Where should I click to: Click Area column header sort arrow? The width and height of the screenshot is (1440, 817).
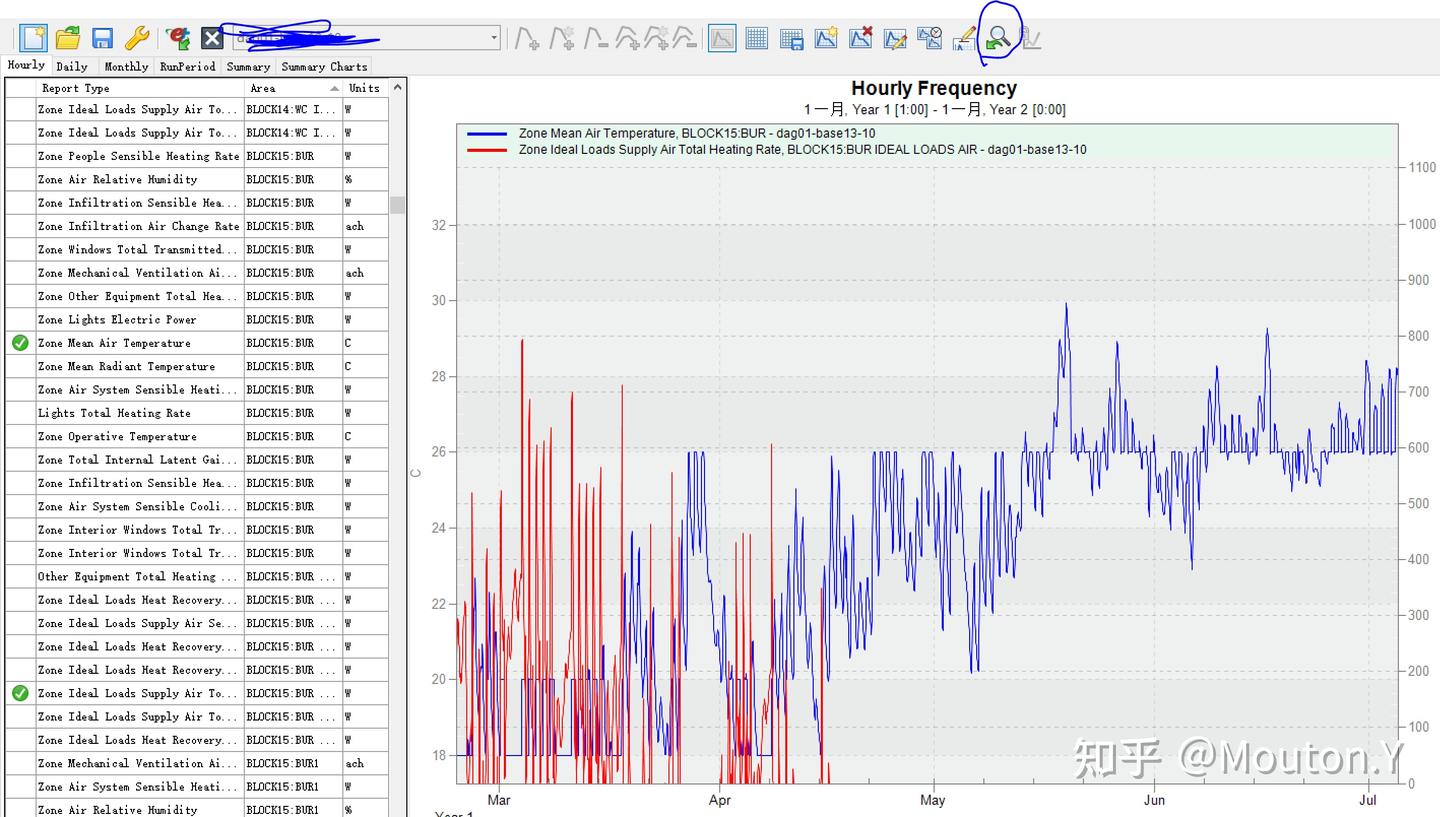pyautogui.click(x=334, y=88)
